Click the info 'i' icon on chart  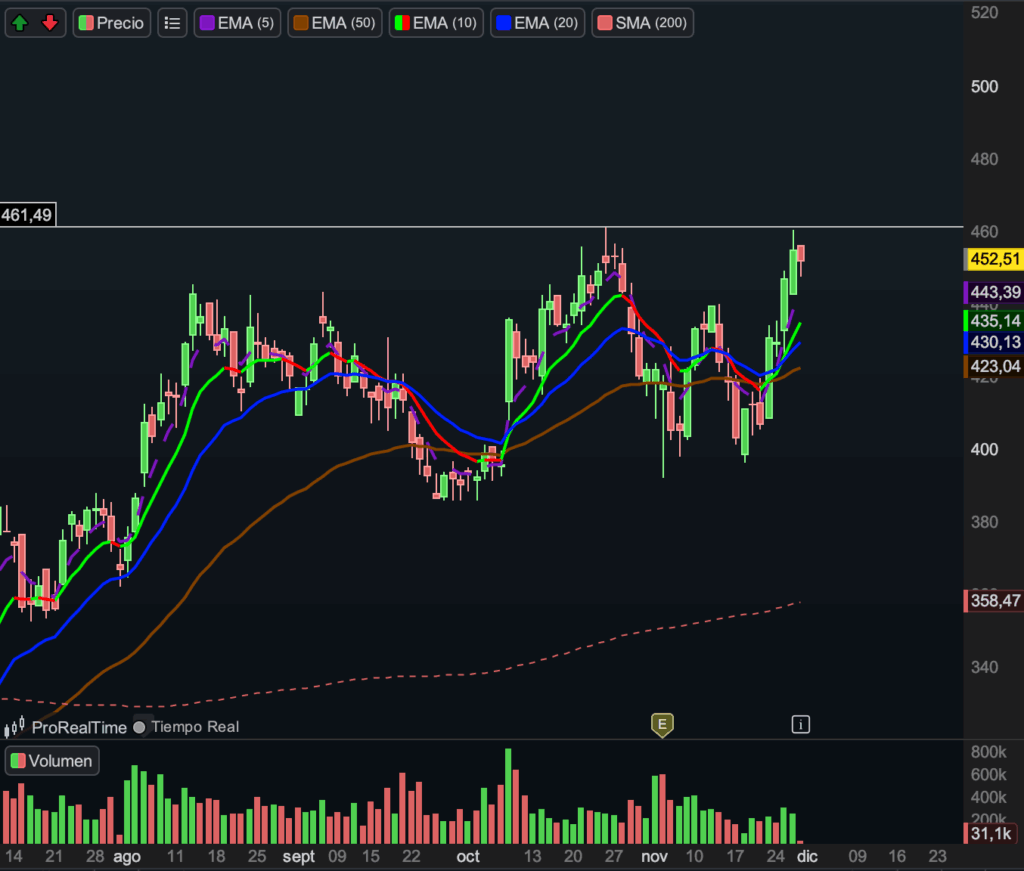point(800,724)
